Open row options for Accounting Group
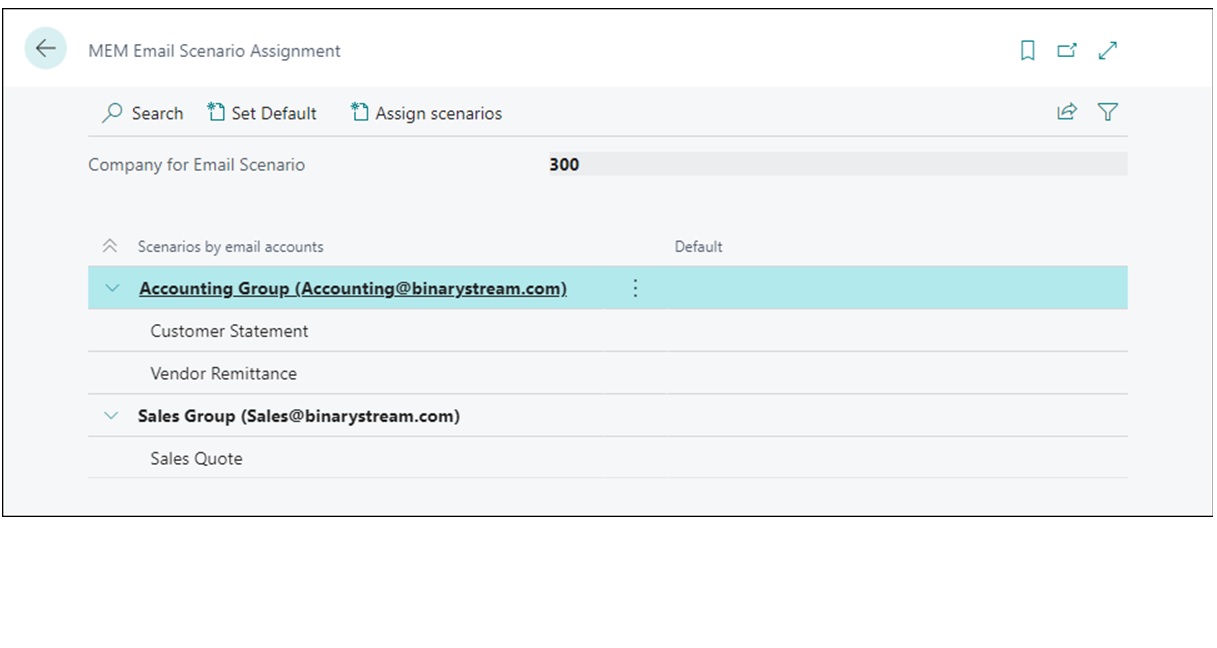The image size is (1217, 648). click(x=635, y=289)
